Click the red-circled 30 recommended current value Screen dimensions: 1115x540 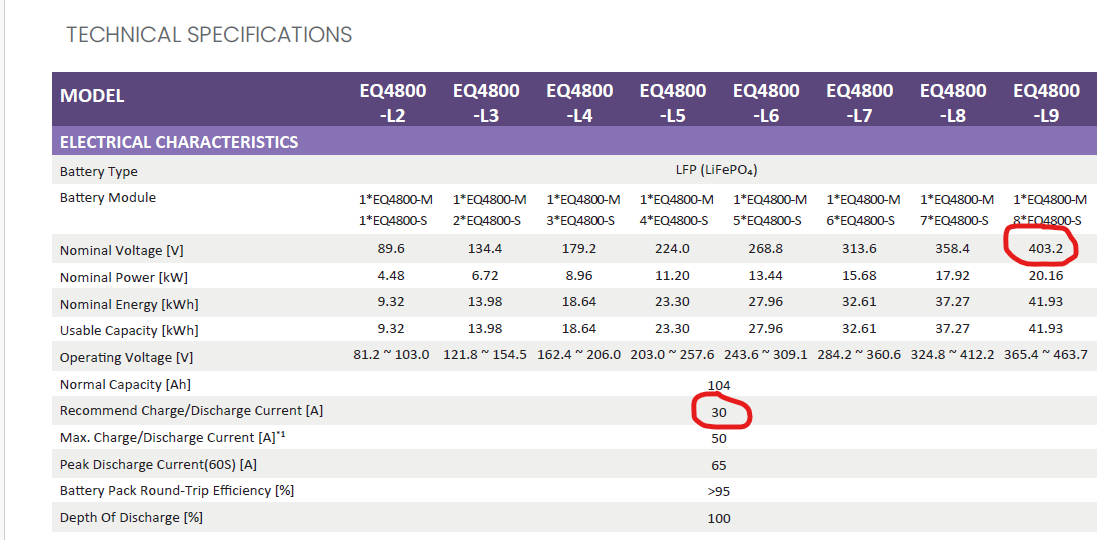point(718,412)
